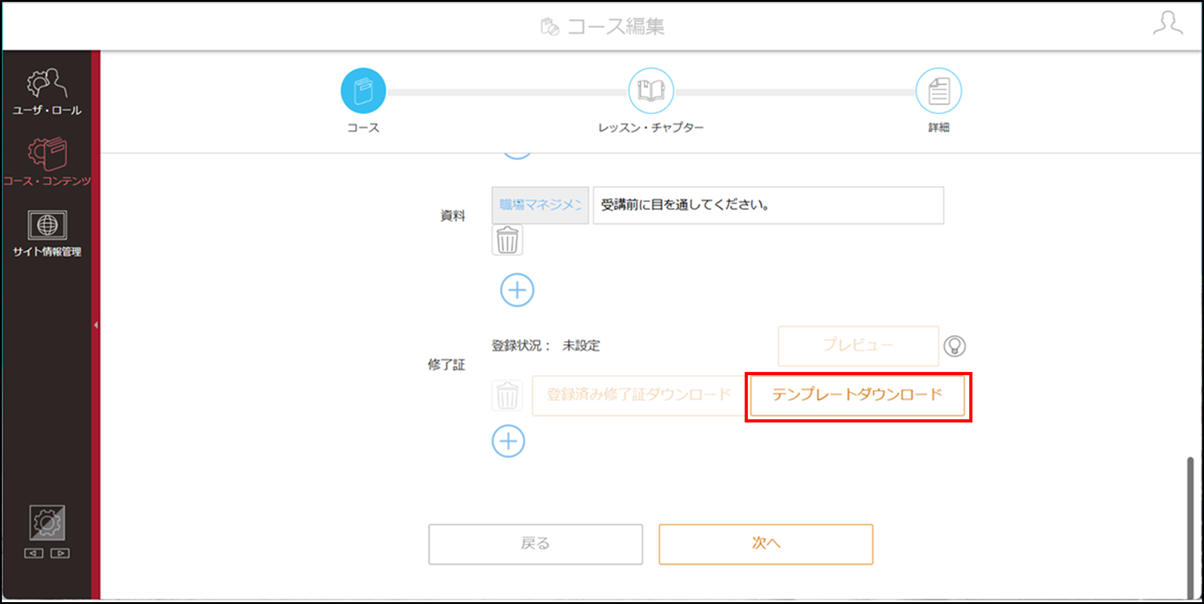
Task: Click the material description input field
Action: click(768, 205)
